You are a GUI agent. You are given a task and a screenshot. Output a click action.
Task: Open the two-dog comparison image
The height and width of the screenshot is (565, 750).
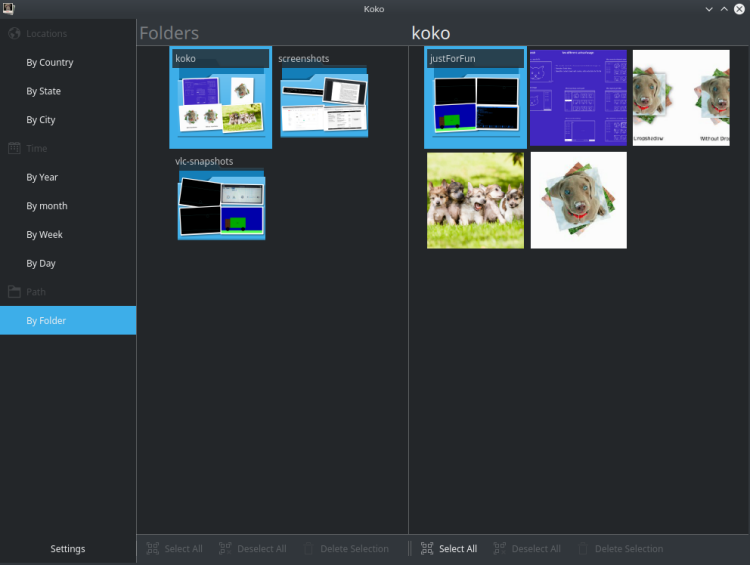681,98
